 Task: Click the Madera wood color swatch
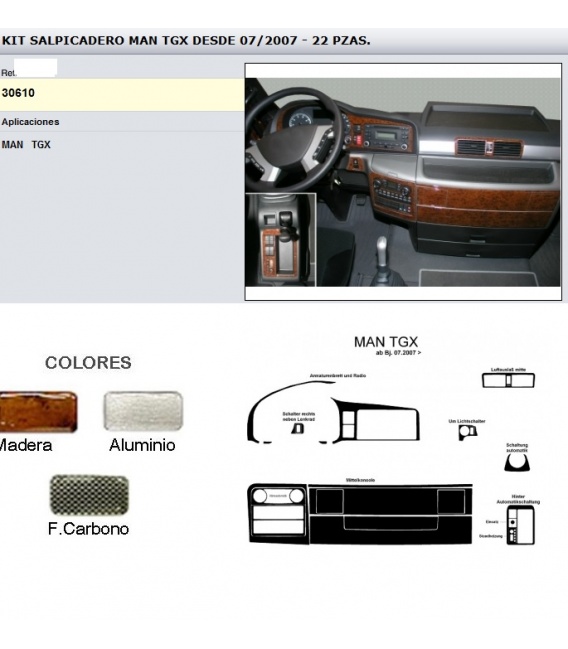pyautogui.click(x=38, y=412)
